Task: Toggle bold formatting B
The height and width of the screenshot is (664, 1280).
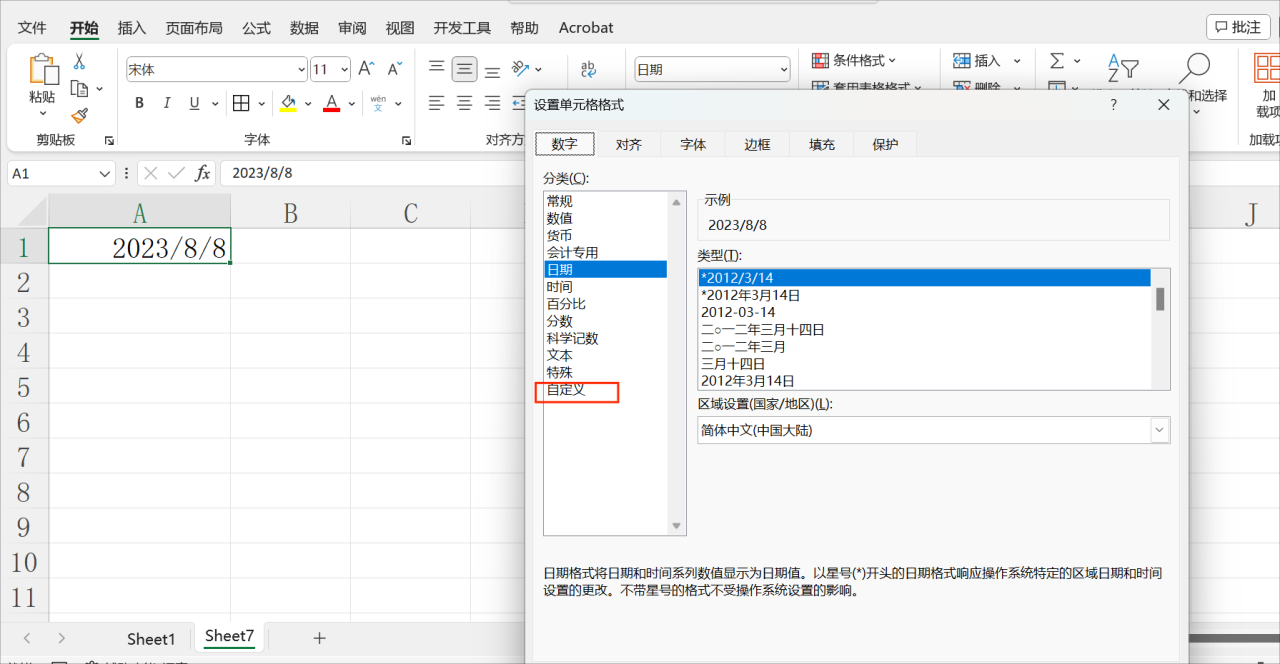Action: pyautogui.click(x=139, y=102)
